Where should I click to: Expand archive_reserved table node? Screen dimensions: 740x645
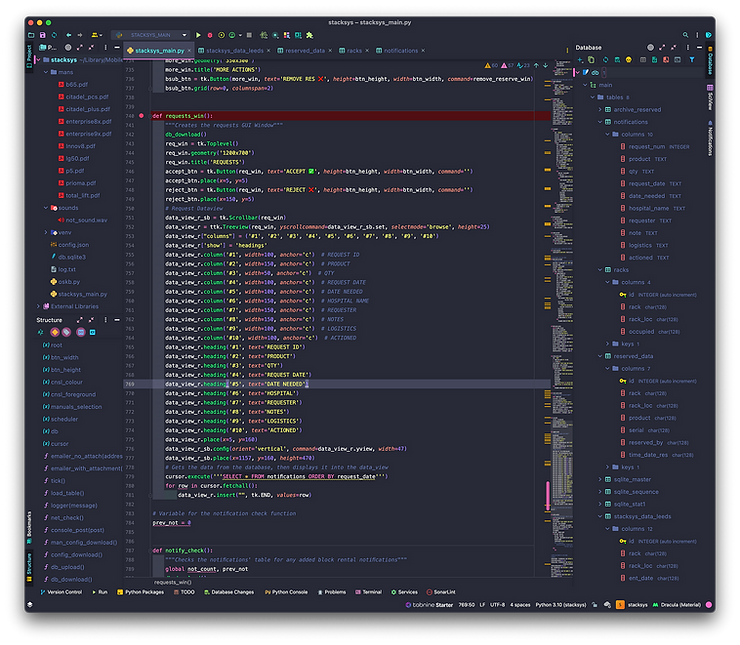[x=600, y=109]
